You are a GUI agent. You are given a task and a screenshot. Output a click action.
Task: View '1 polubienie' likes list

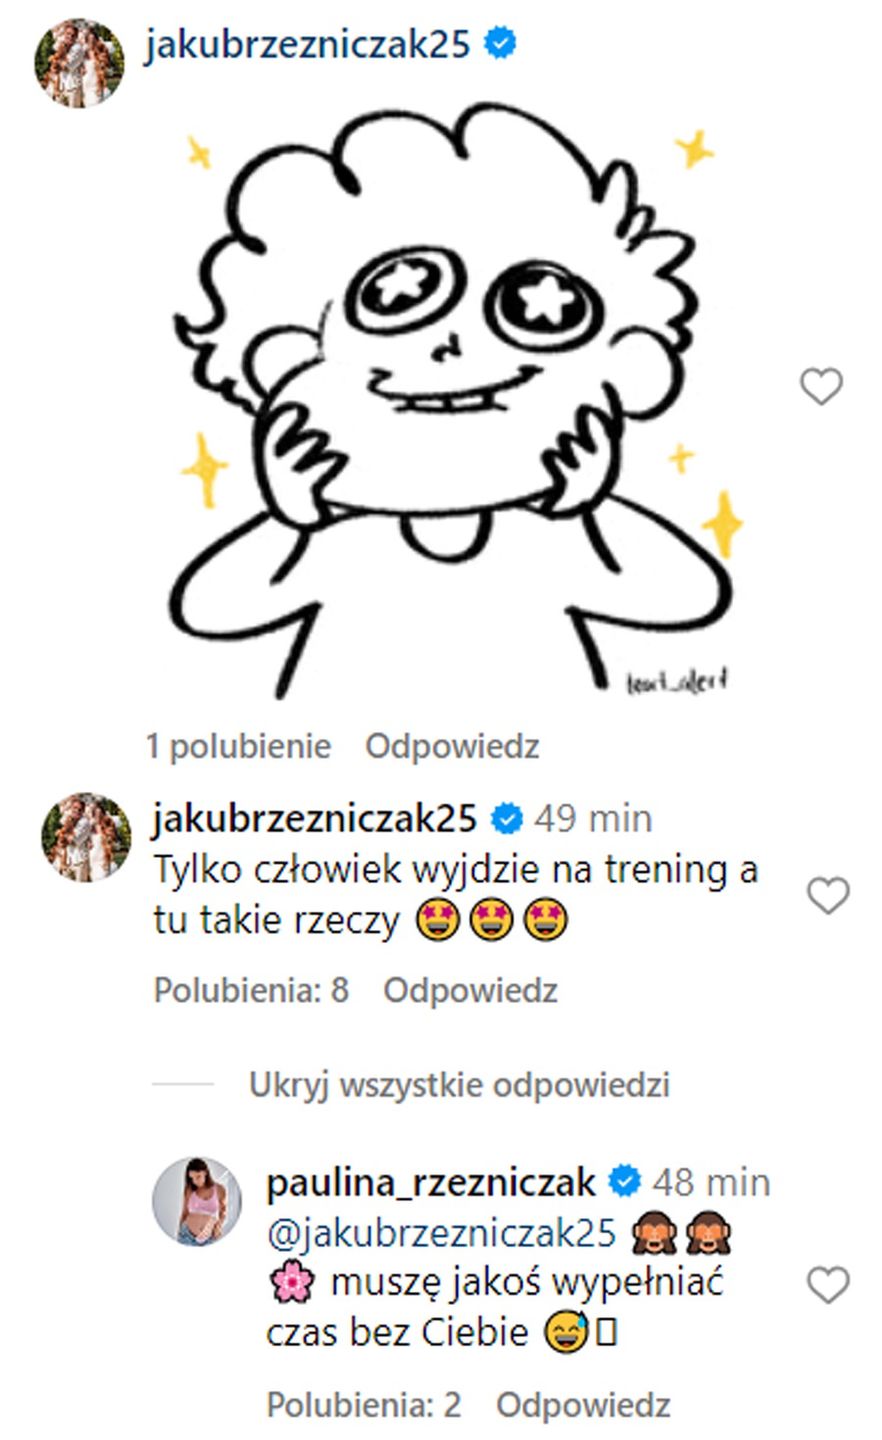click(x=238, y=746)
